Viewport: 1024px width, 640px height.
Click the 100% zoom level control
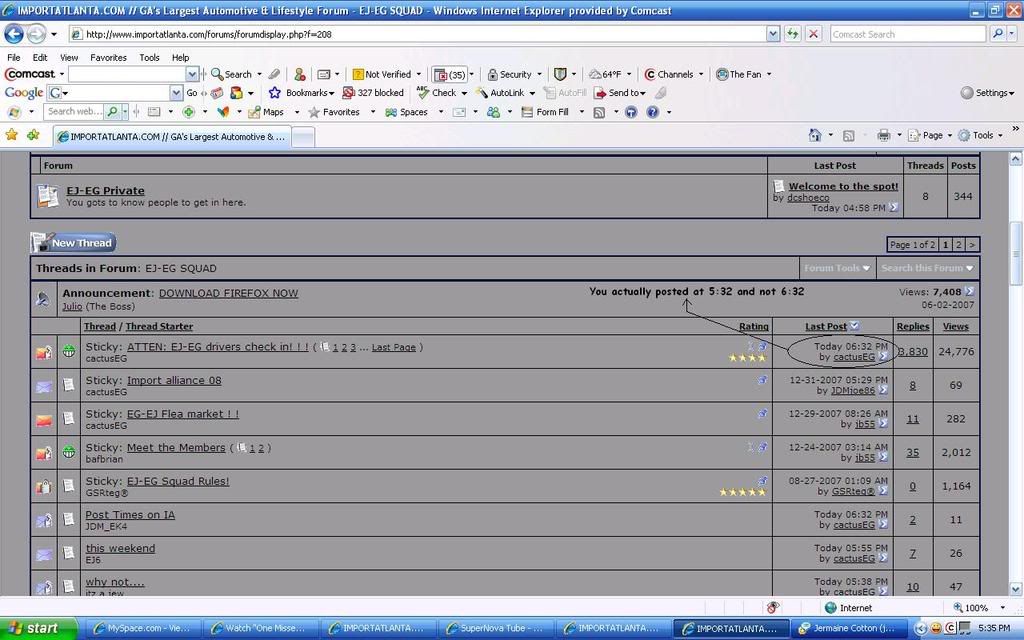[x=976, y=607]
